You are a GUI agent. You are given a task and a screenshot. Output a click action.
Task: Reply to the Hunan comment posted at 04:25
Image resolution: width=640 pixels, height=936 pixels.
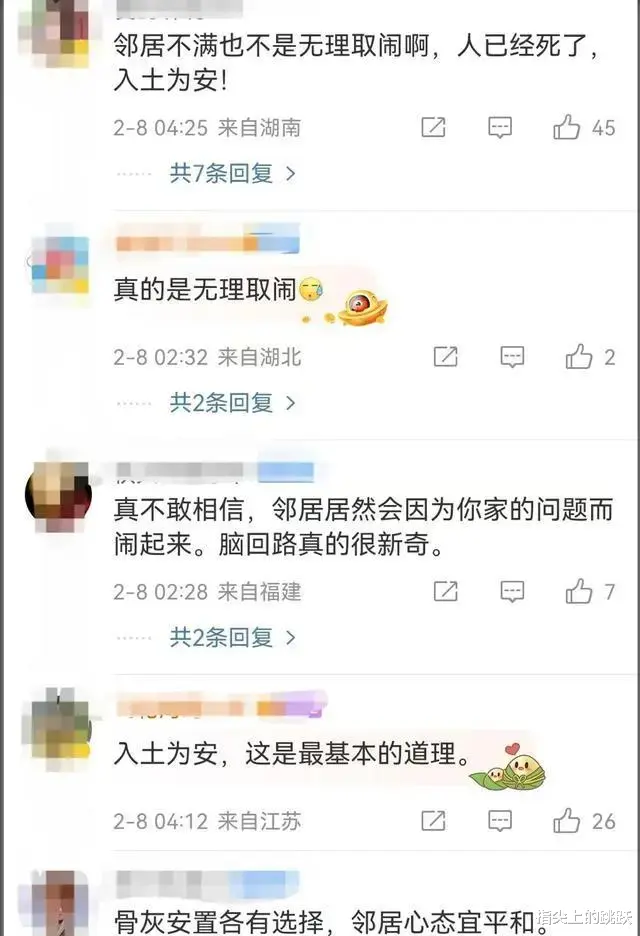click(x=500, y=127)
